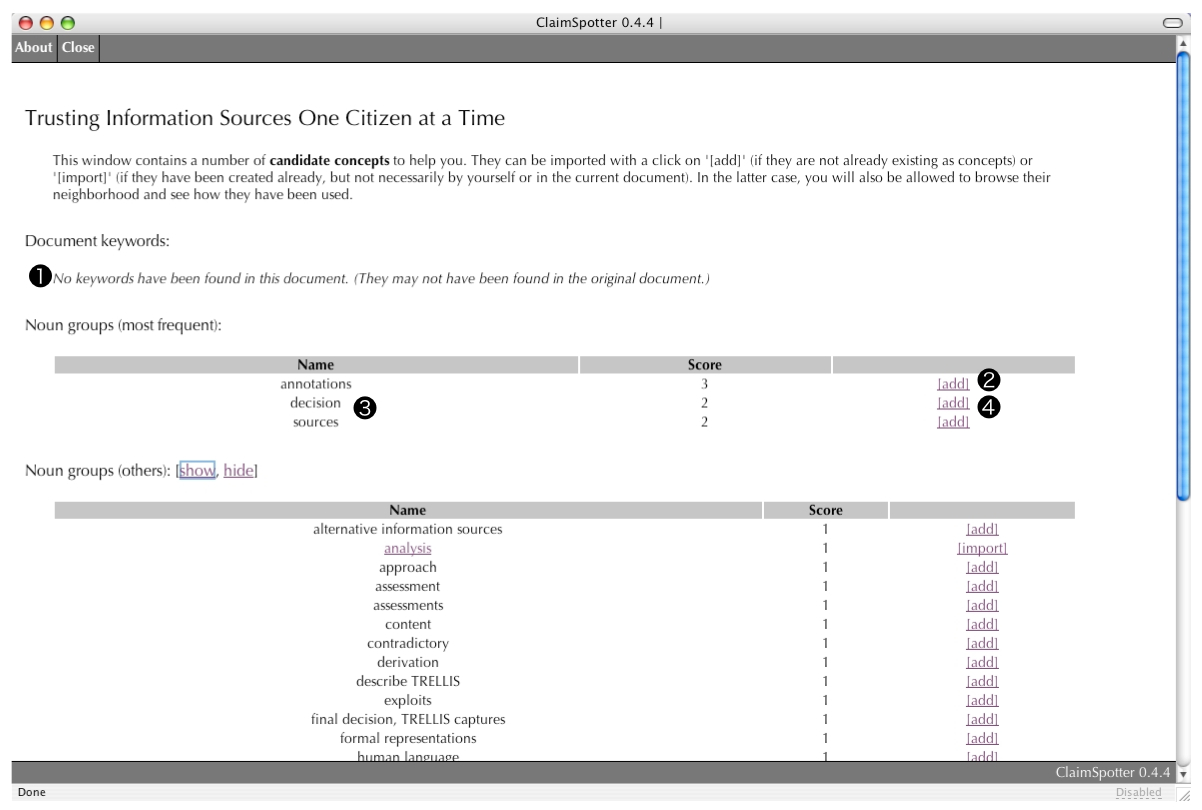
Task: Add the plural 'assessments' concept
Action: coord(982,606)
